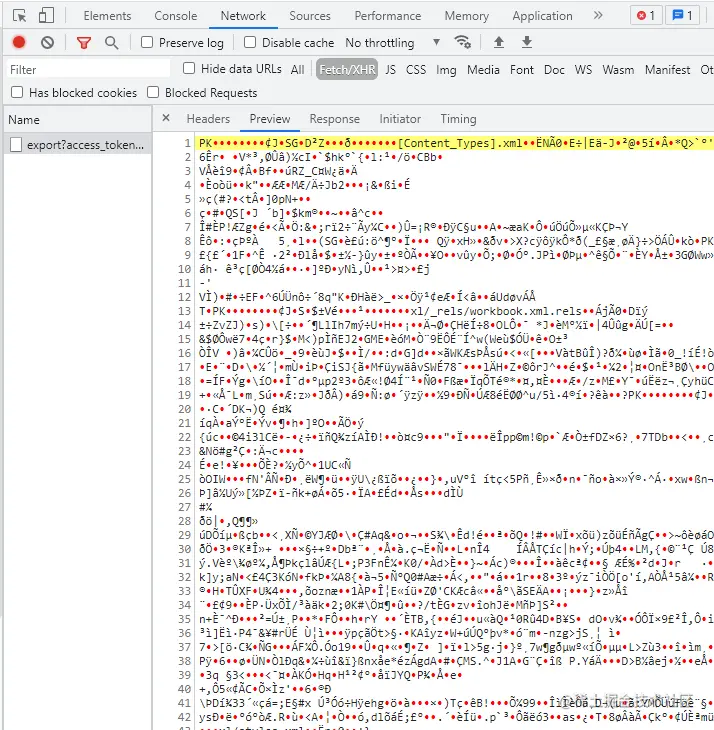Switch to the Memory panel
Image resolution: width=714 pixels, height=730 pixels.
point(467,16)
